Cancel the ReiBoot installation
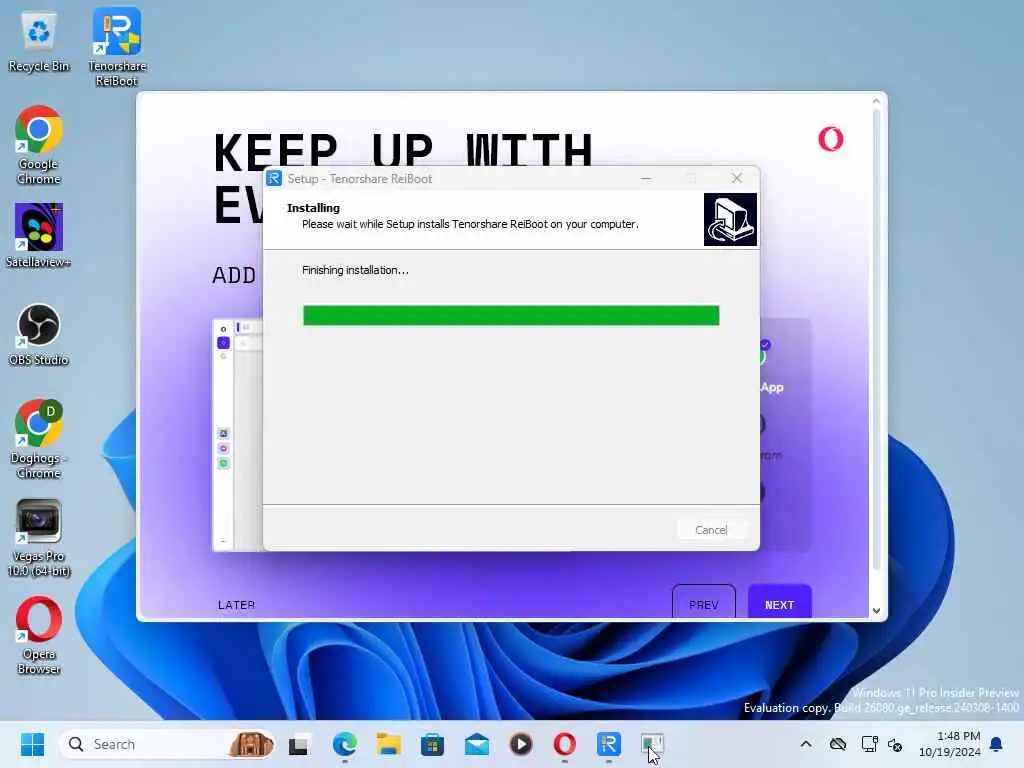This screenshot has width=1024, height=768. (711, 530)
